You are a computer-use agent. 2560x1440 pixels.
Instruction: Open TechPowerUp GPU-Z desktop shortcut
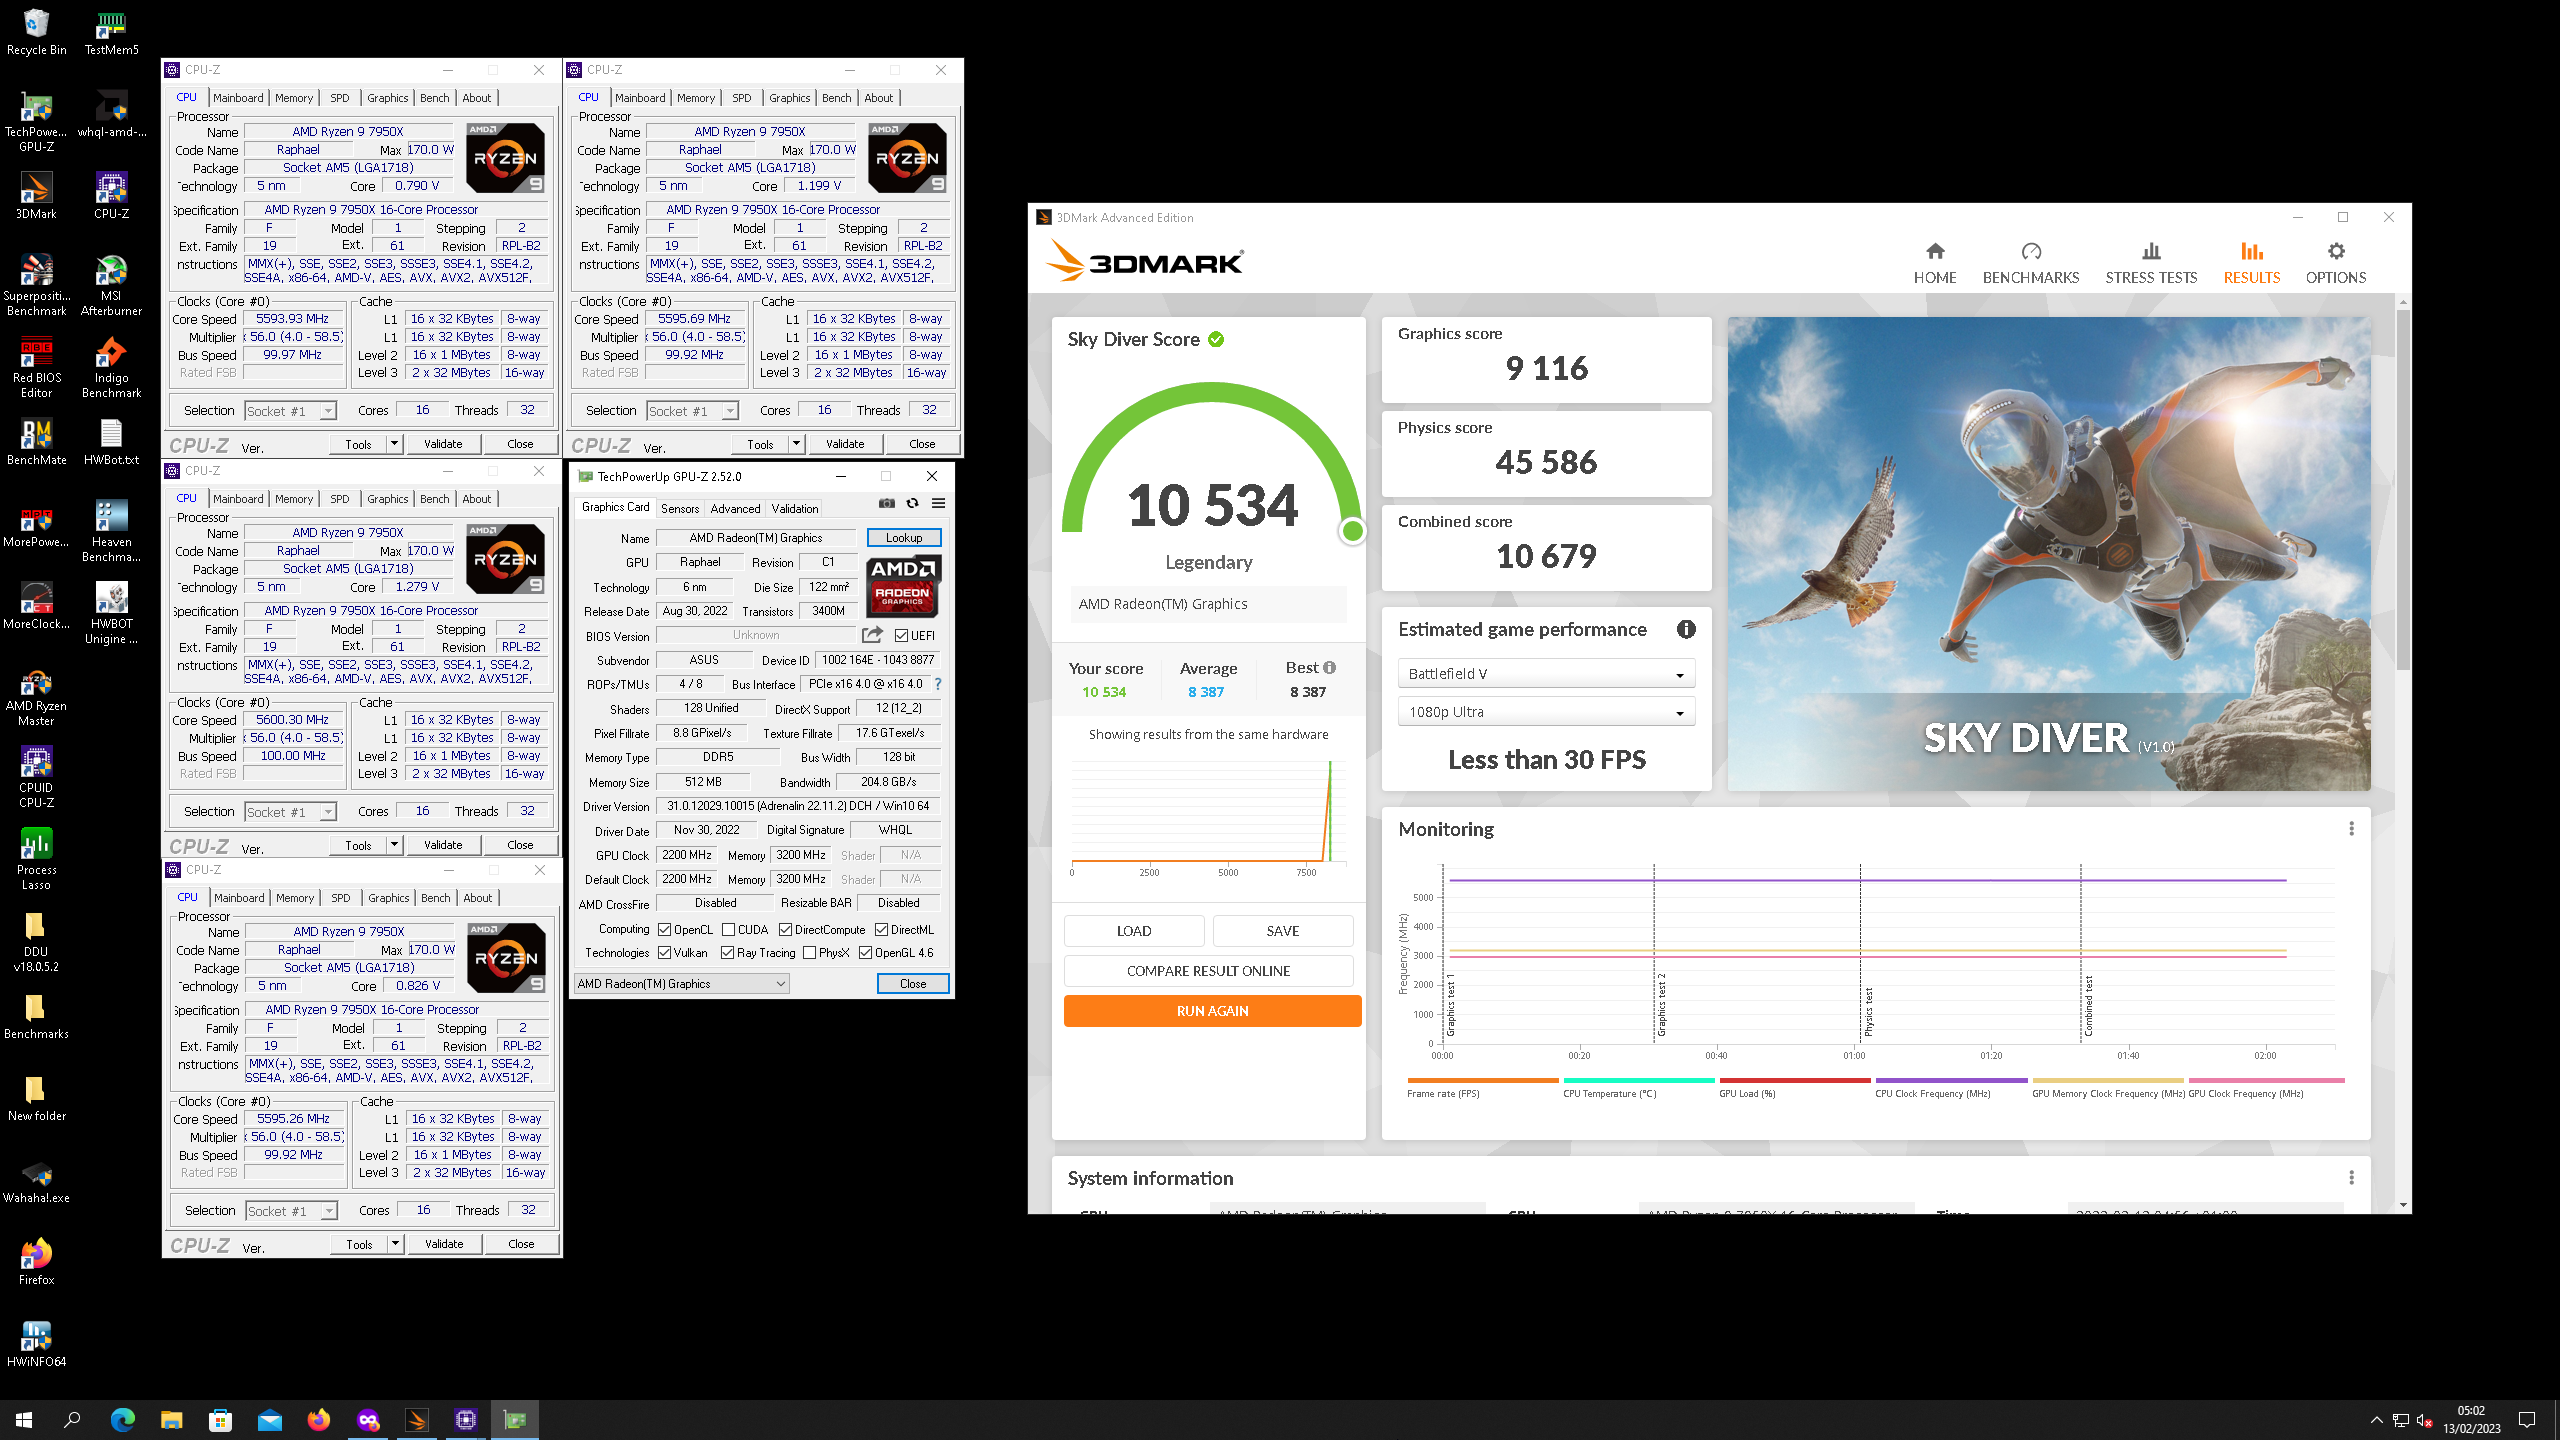coord(36,122)
